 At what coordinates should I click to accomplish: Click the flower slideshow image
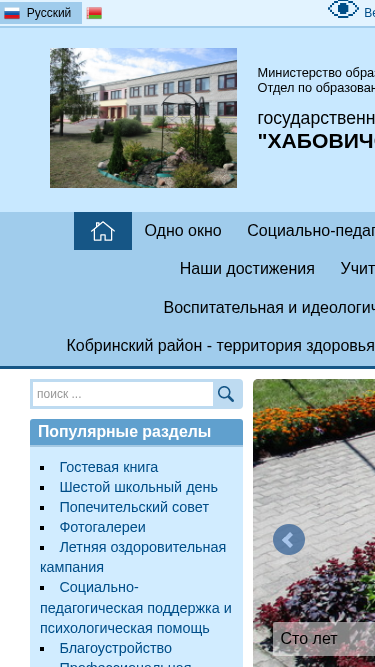coord(314,523)
